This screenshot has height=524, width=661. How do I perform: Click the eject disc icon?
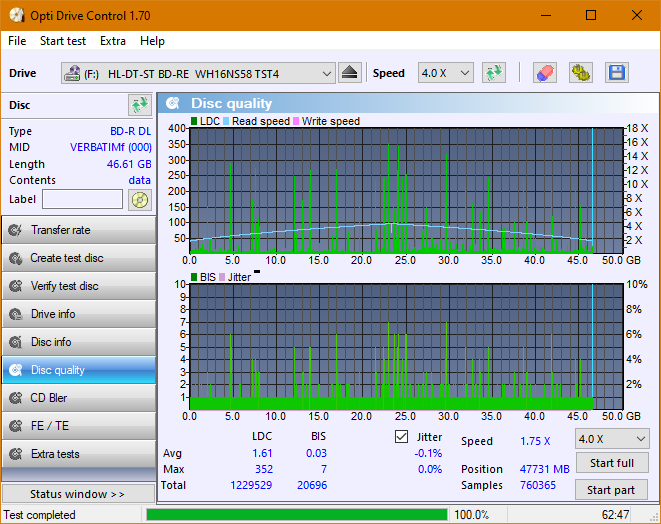[x=349, y=73]
